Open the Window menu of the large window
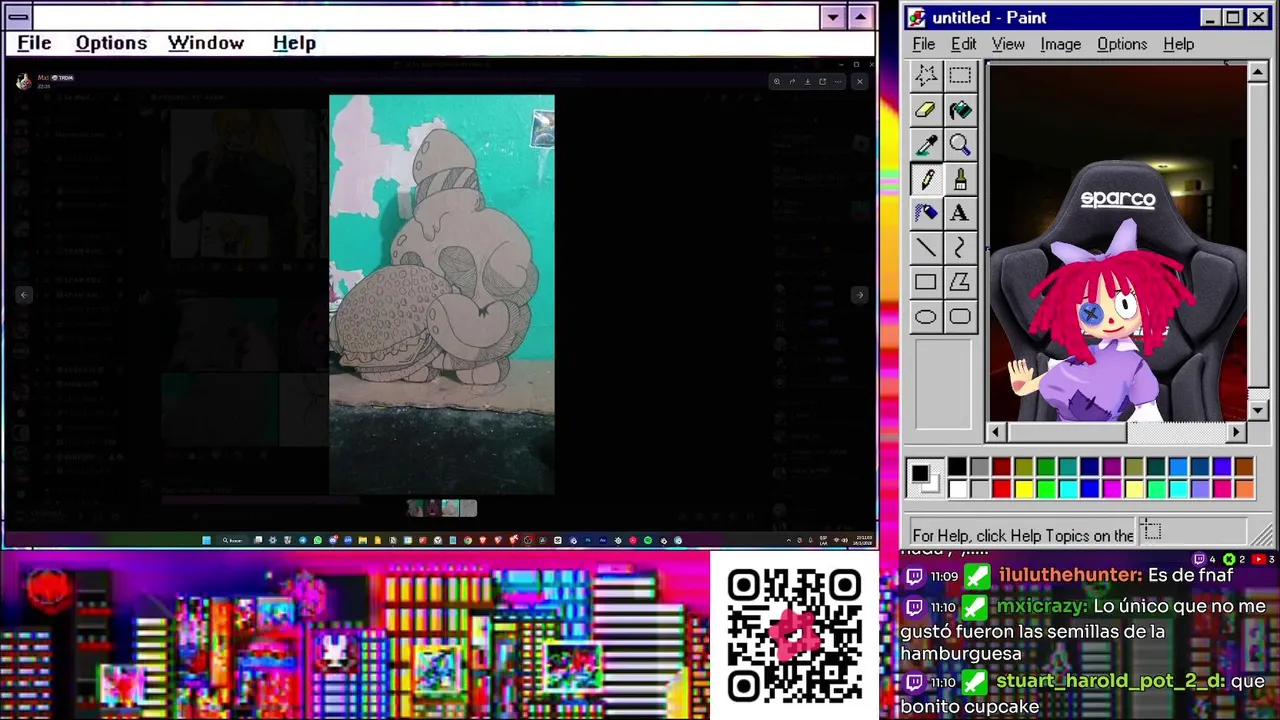This screenshot has height=720, width=1280. [206, 43]
